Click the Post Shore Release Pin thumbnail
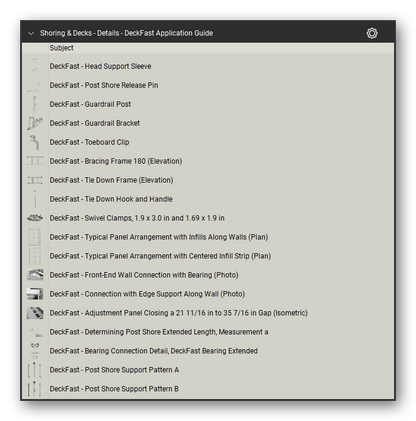Screen dimensions: 416x421 click(35, 85)
